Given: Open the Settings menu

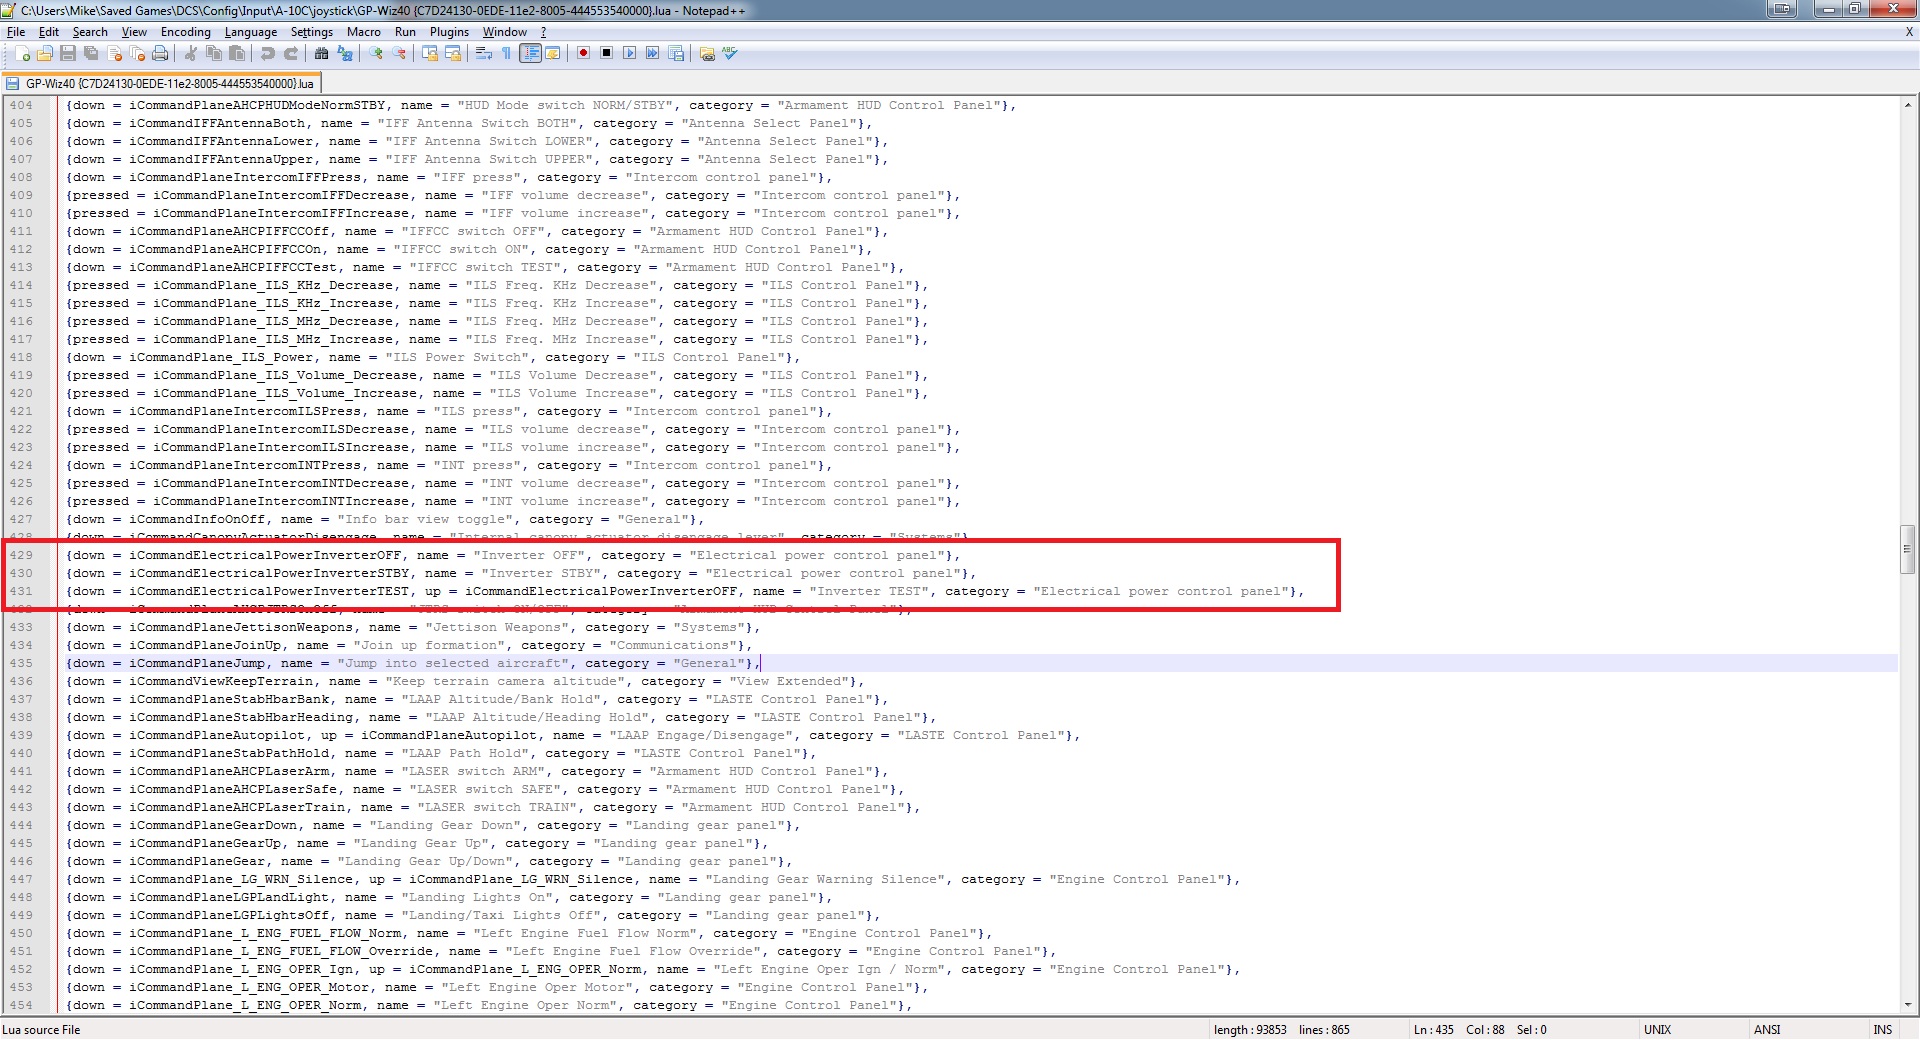Looking at the screenshot, I should 312,32.
